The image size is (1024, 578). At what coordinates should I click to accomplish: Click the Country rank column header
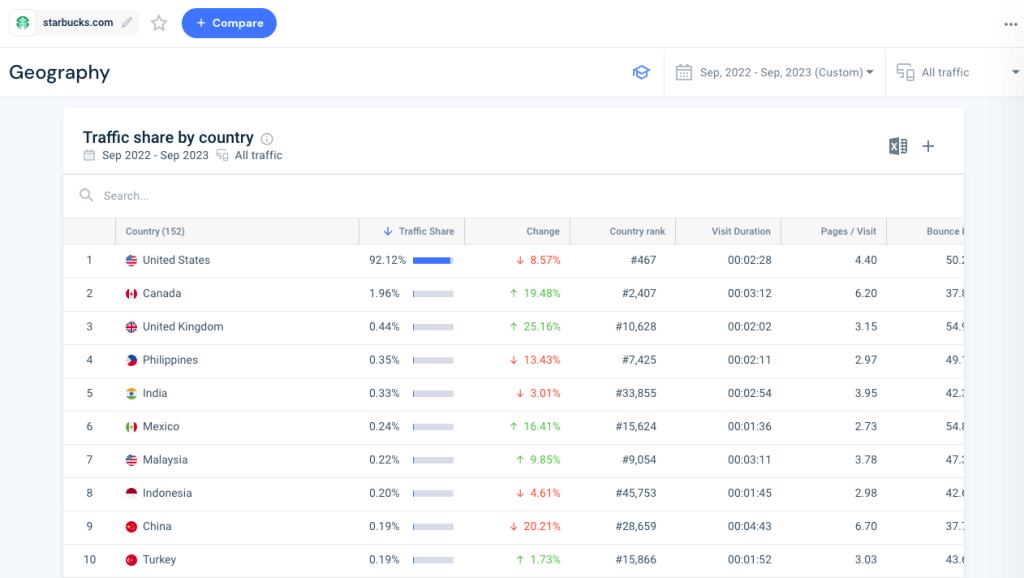tap(640, 231)
